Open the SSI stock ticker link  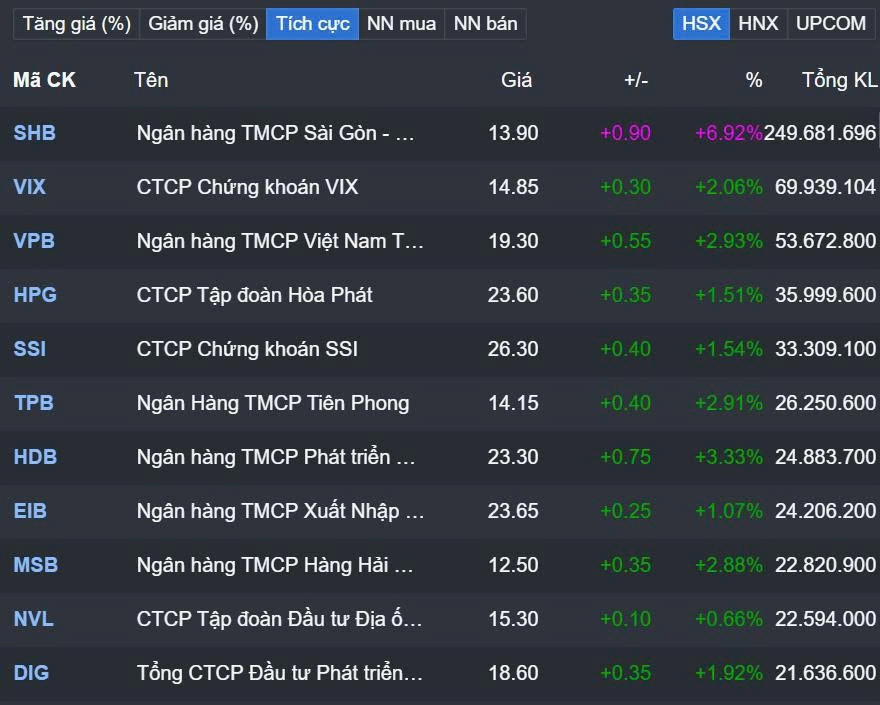click(x=30, y=349)
